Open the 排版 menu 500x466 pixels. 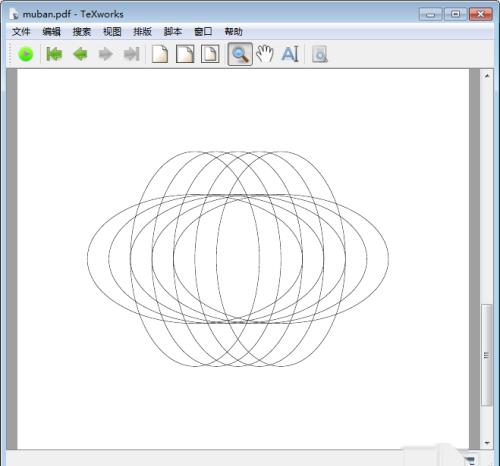click(x=142, y=32)
